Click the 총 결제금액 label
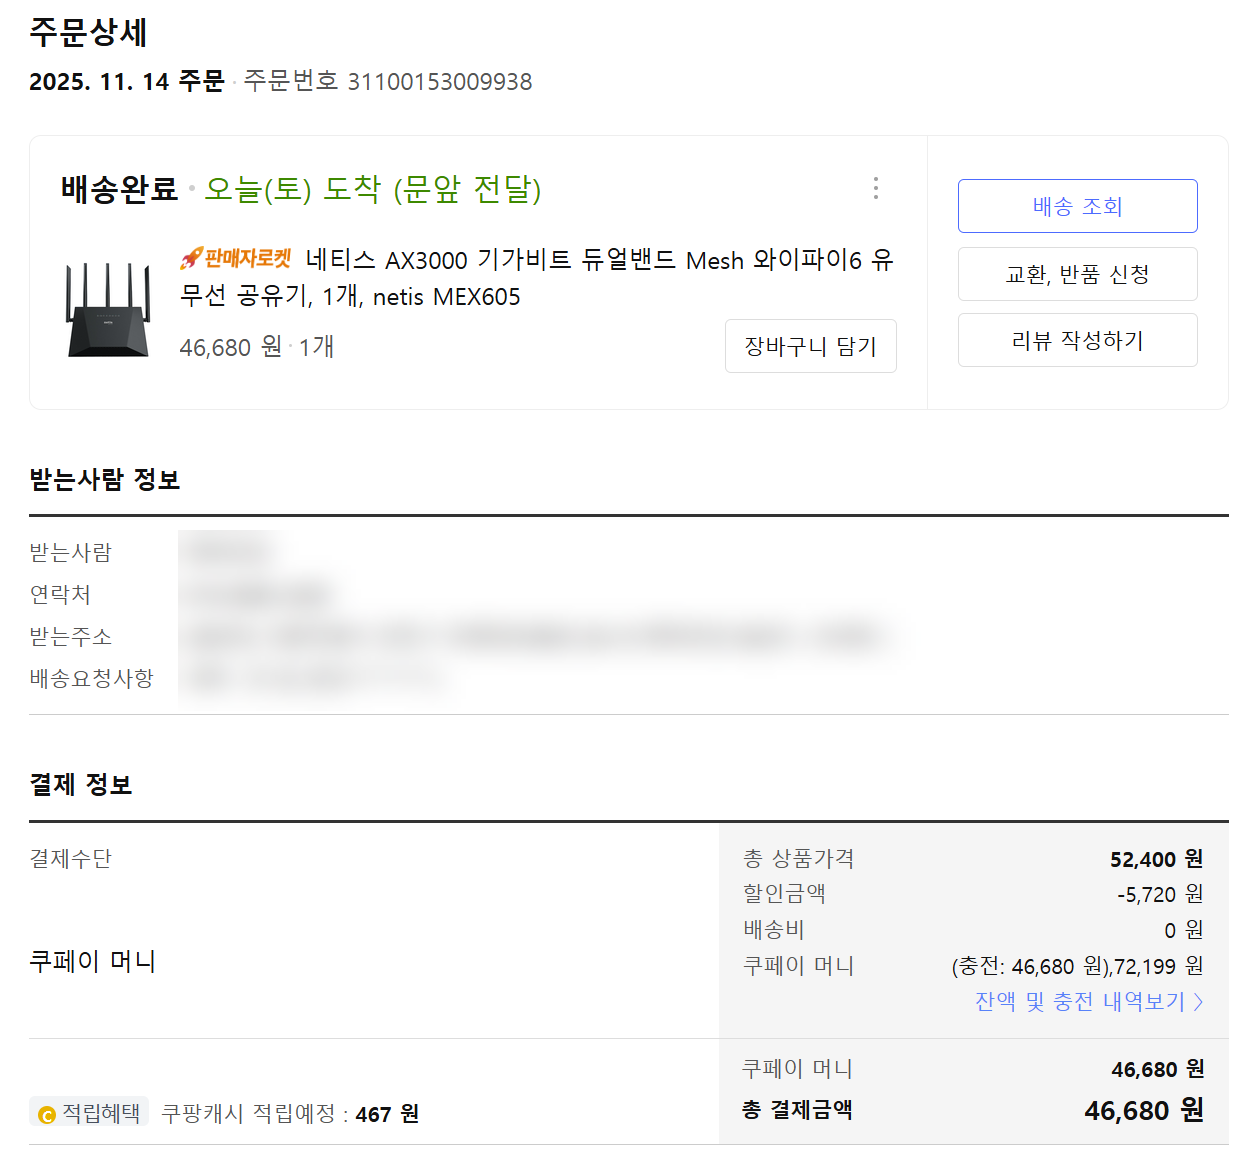This screenshot has width=1242, height=1160. coord(797,1110)
